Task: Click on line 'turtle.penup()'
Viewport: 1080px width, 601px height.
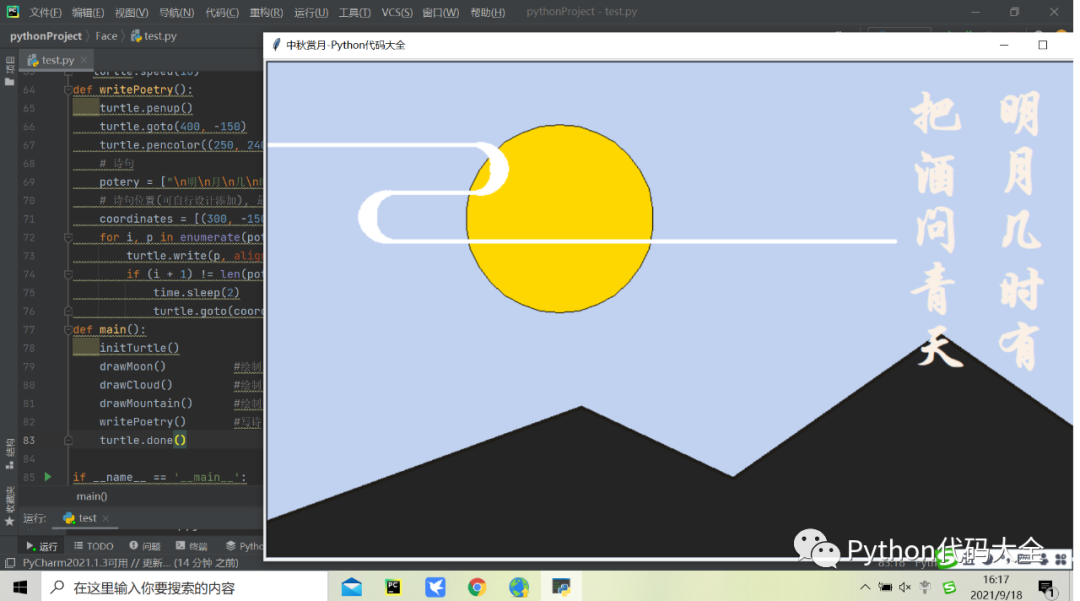Action: pyautogui.click(x=146, y=108)
